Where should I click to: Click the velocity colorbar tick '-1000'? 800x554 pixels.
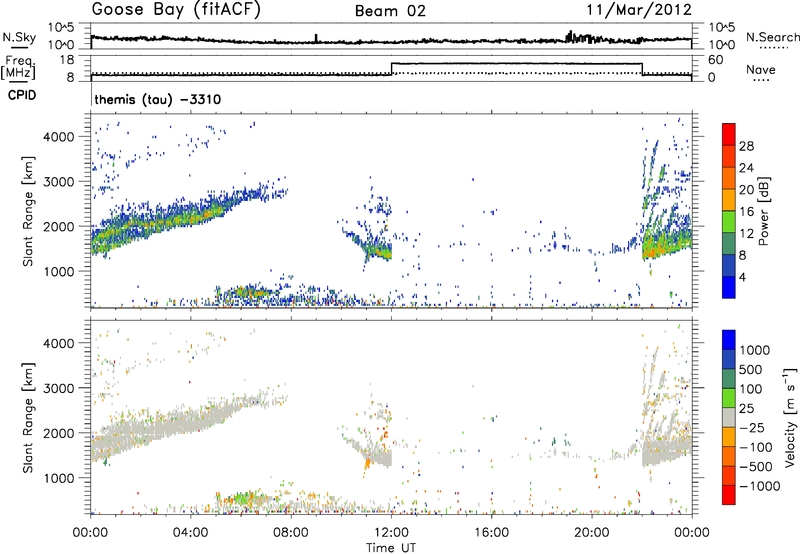coord(759,486)
